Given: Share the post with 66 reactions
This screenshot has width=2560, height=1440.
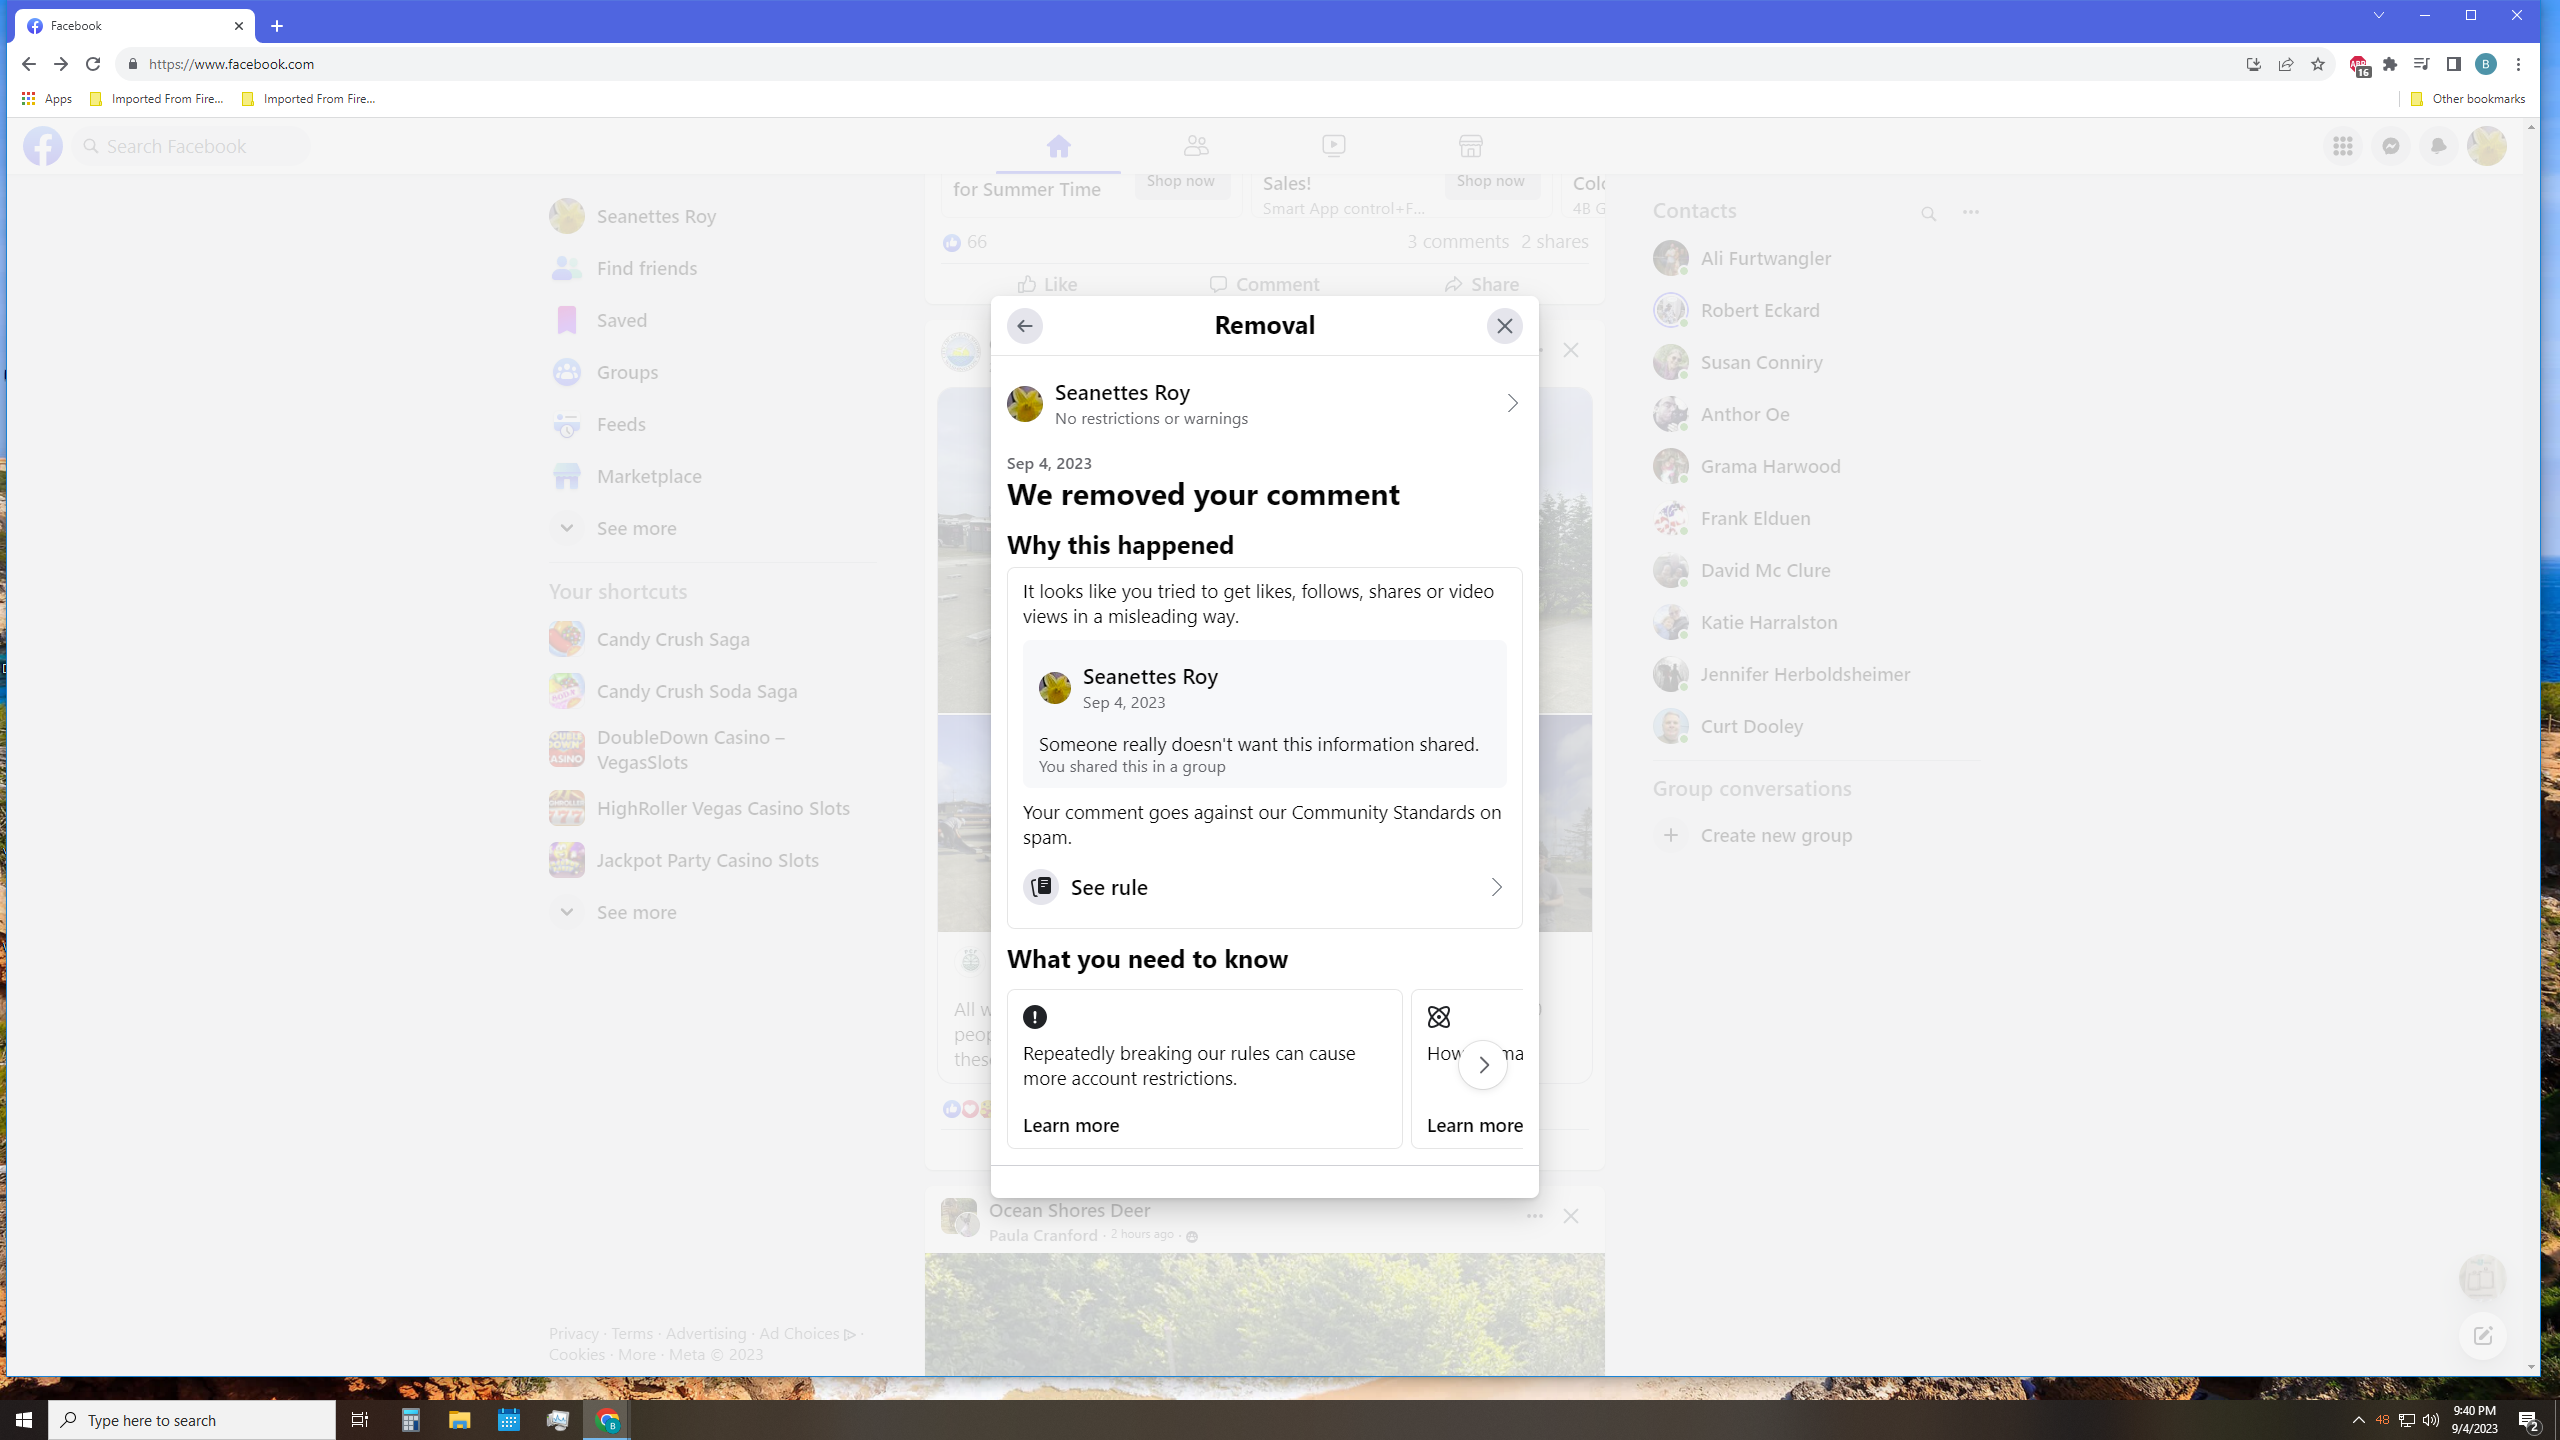Looking at the screenshot, I should [1481, 284].
